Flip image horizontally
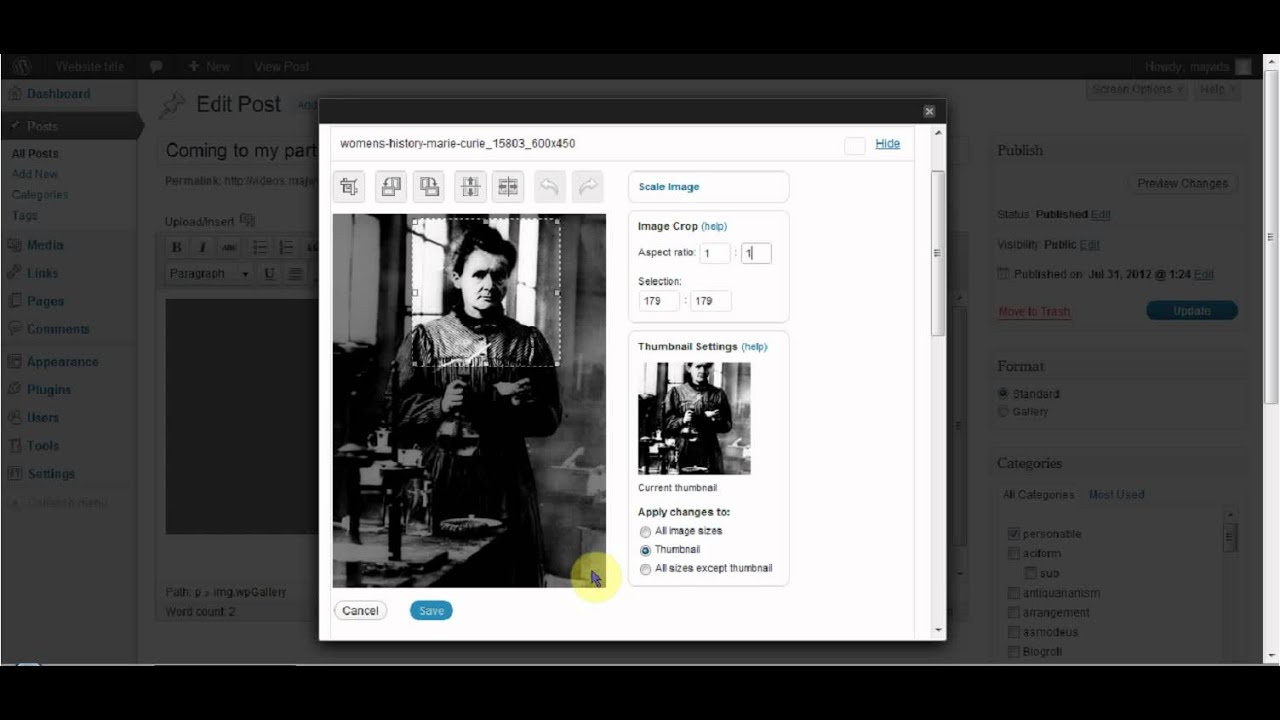Image resolution: width=1280 pixels, height=720 pixels. point(509,187)
